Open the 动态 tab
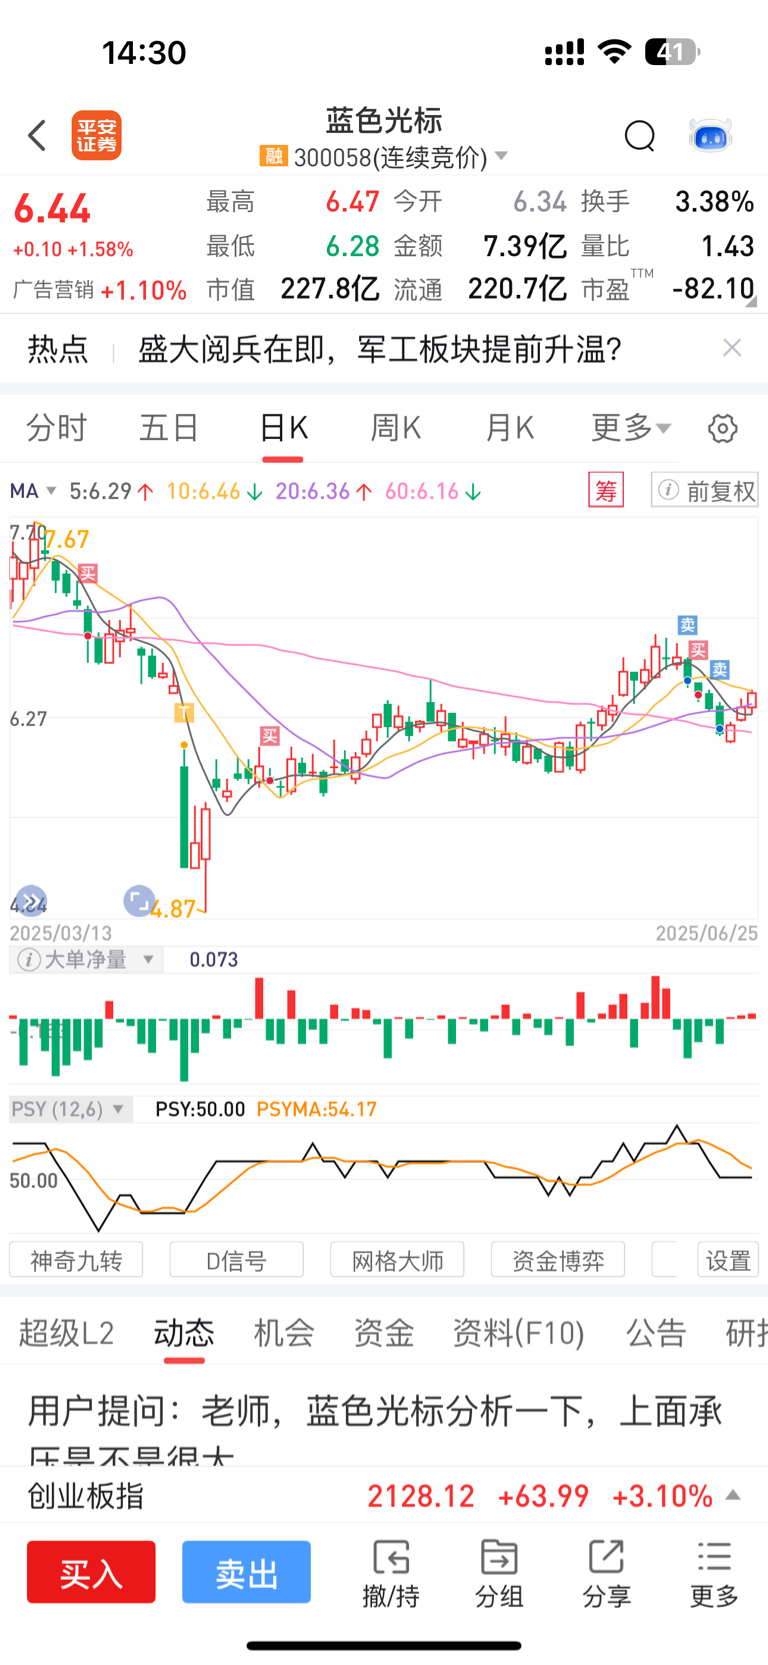Image resolution: width=768 pixels, height=1665 pixels. [184, 1333]
